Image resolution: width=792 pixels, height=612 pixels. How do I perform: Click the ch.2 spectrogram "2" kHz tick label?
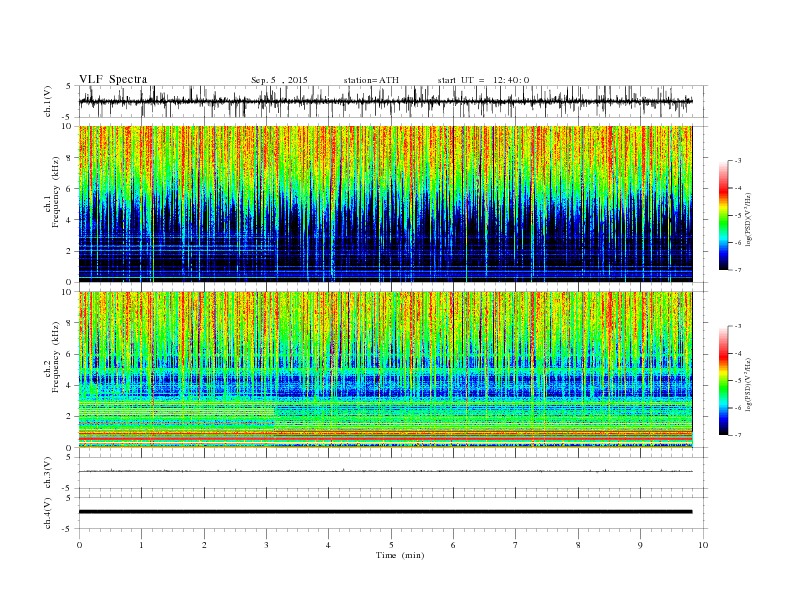coord(70,417)
